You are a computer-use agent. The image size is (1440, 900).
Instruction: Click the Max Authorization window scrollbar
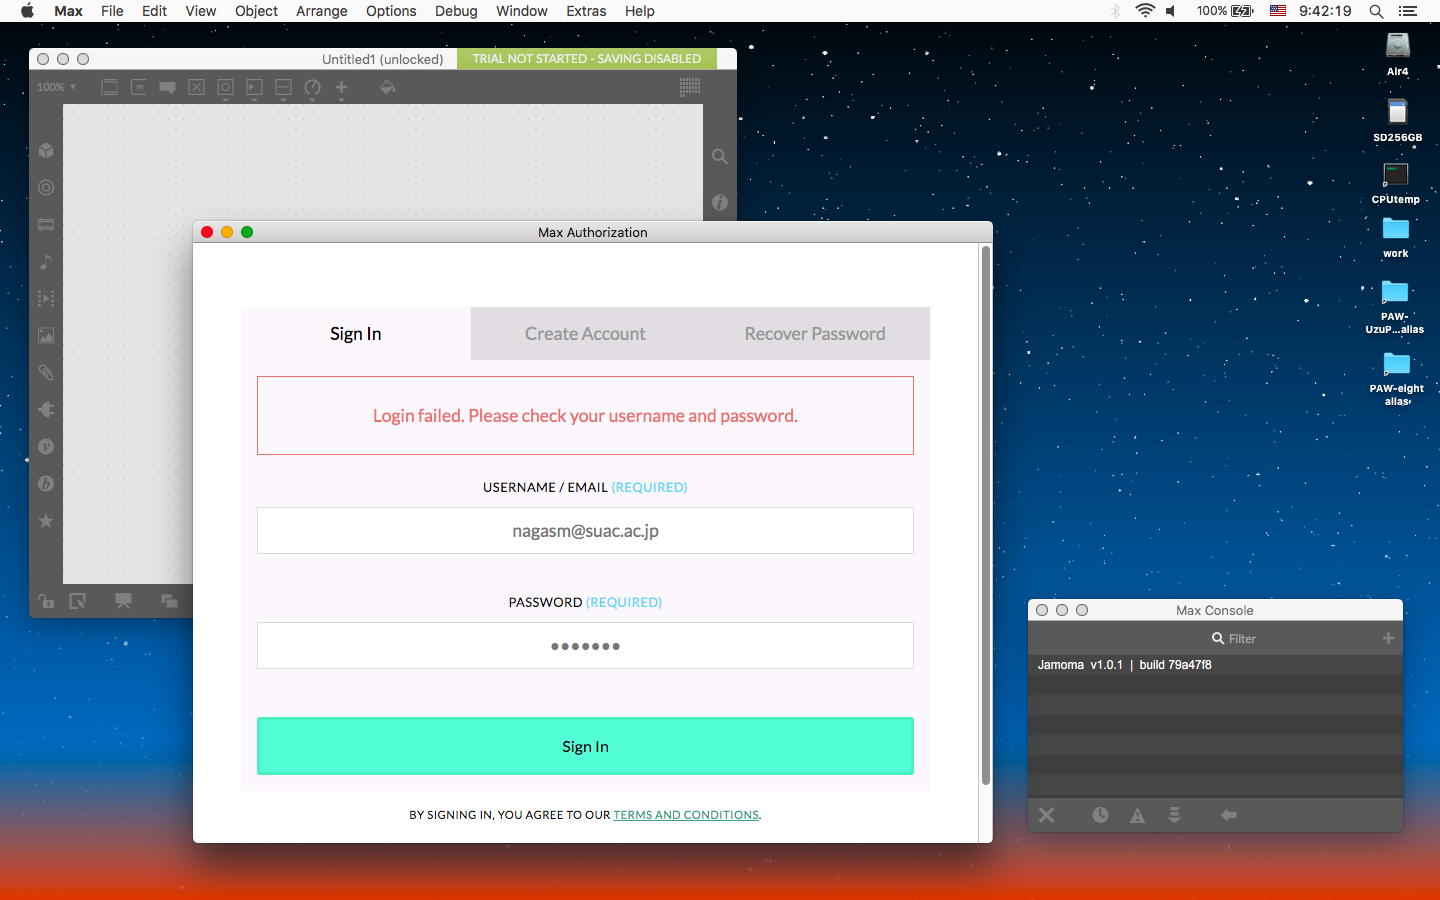986,515
